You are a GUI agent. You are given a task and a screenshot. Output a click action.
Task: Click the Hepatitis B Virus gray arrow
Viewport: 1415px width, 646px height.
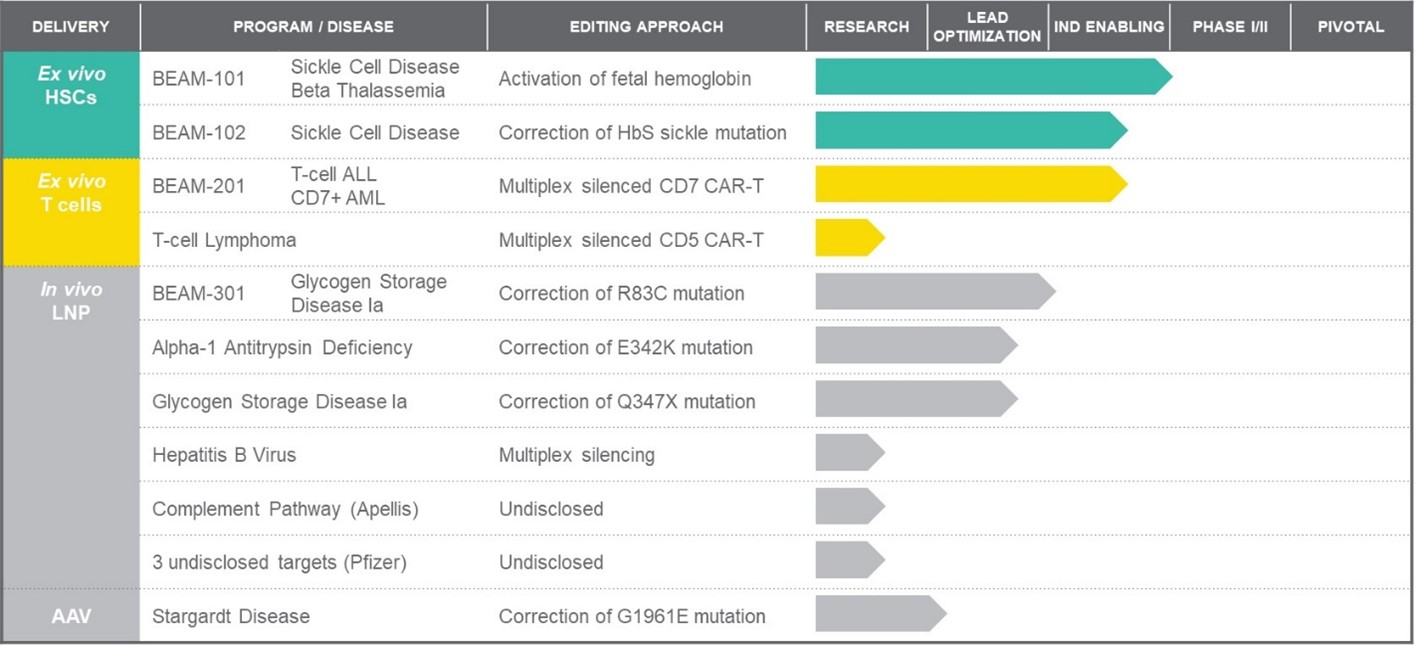pos(850,452)
